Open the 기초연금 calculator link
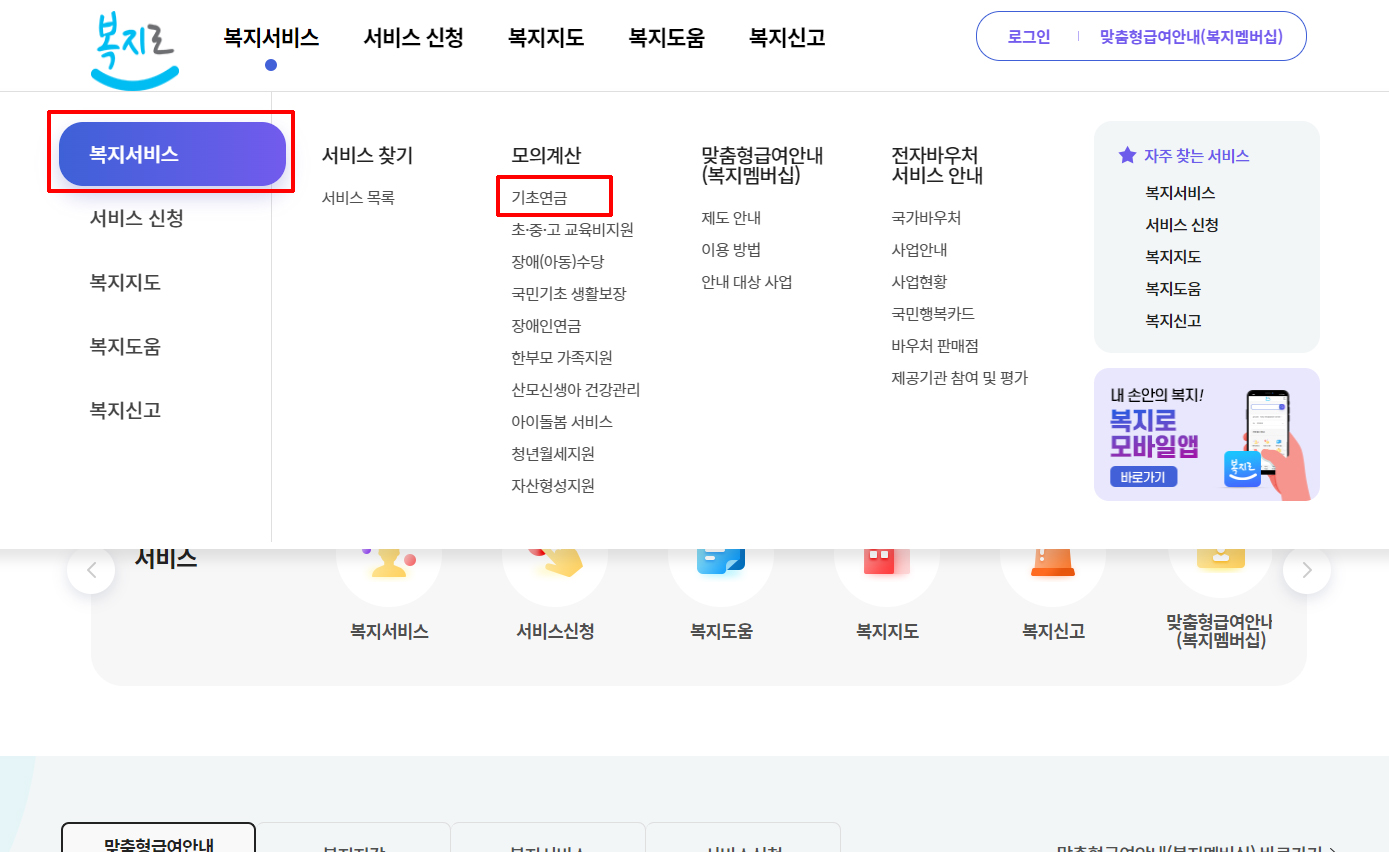 coord(554,195)
